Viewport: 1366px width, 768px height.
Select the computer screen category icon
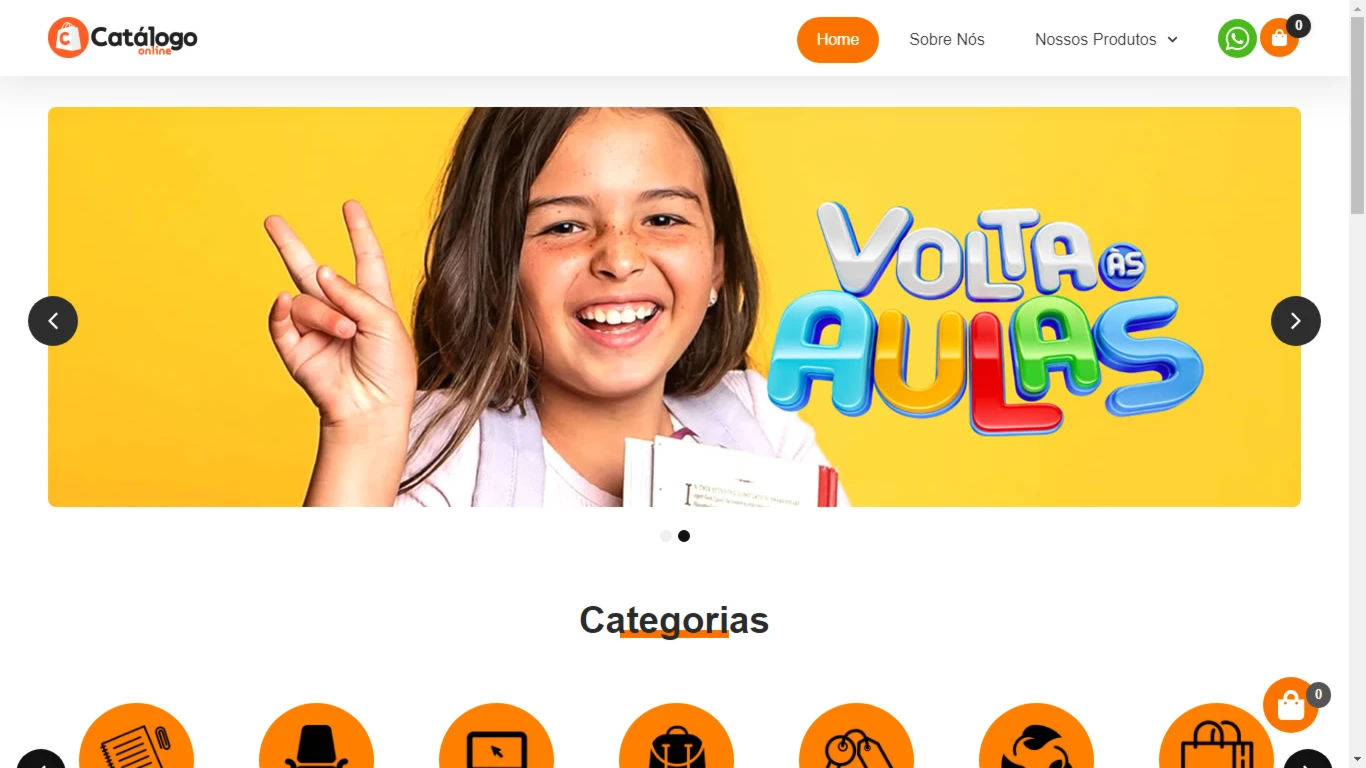coord(496,735)
